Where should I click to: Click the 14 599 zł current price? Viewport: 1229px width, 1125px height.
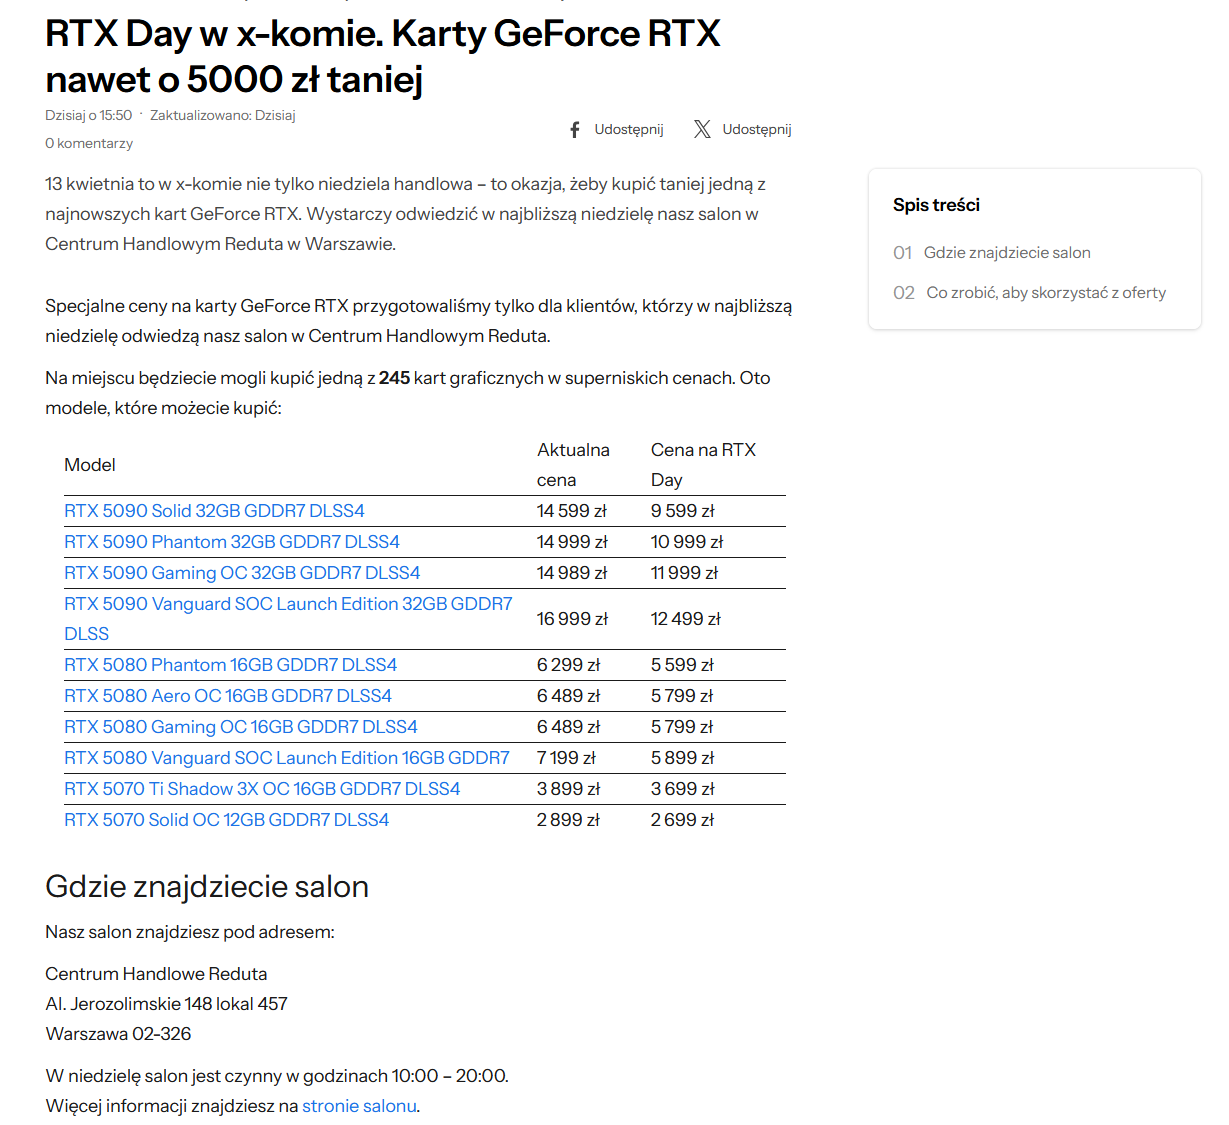(x=572, y=511)
